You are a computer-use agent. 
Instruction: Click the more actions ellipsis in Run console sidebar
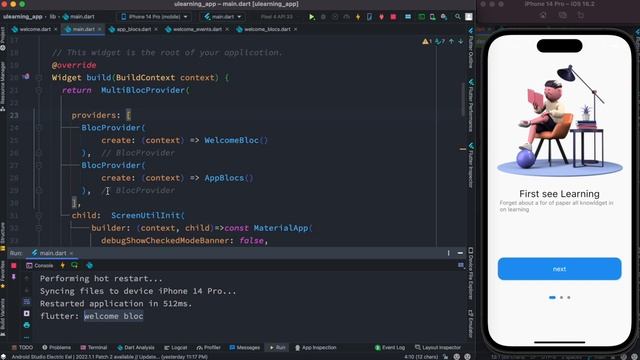pos(27,338)
